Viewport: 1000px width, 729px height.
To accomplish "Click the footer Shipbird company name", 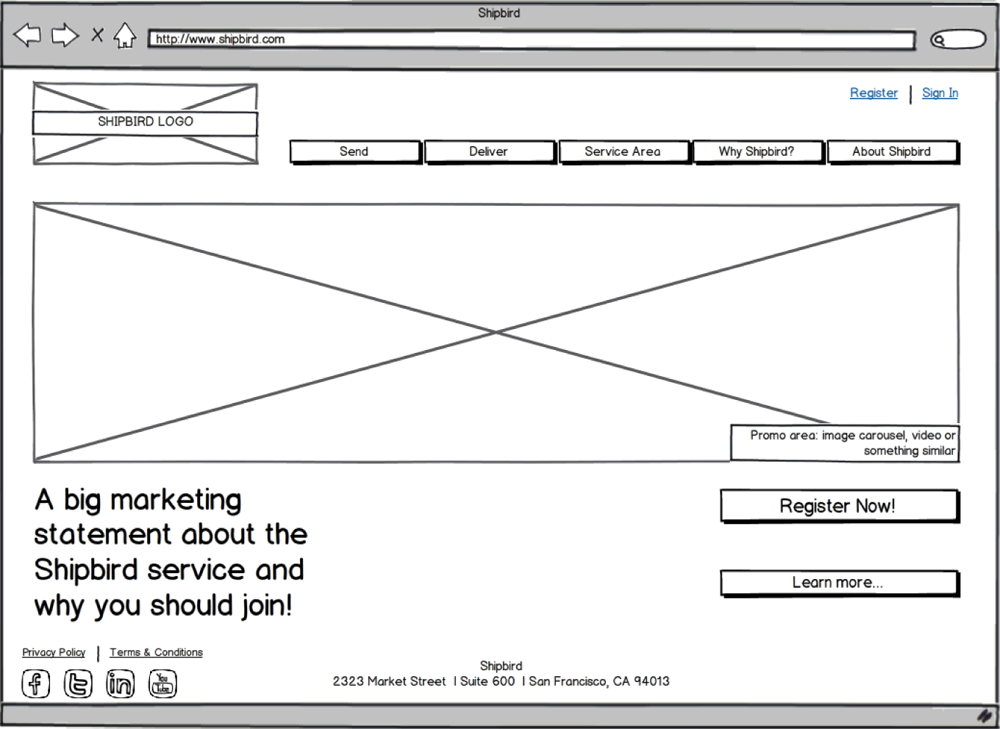I will (x=501, y=666).
